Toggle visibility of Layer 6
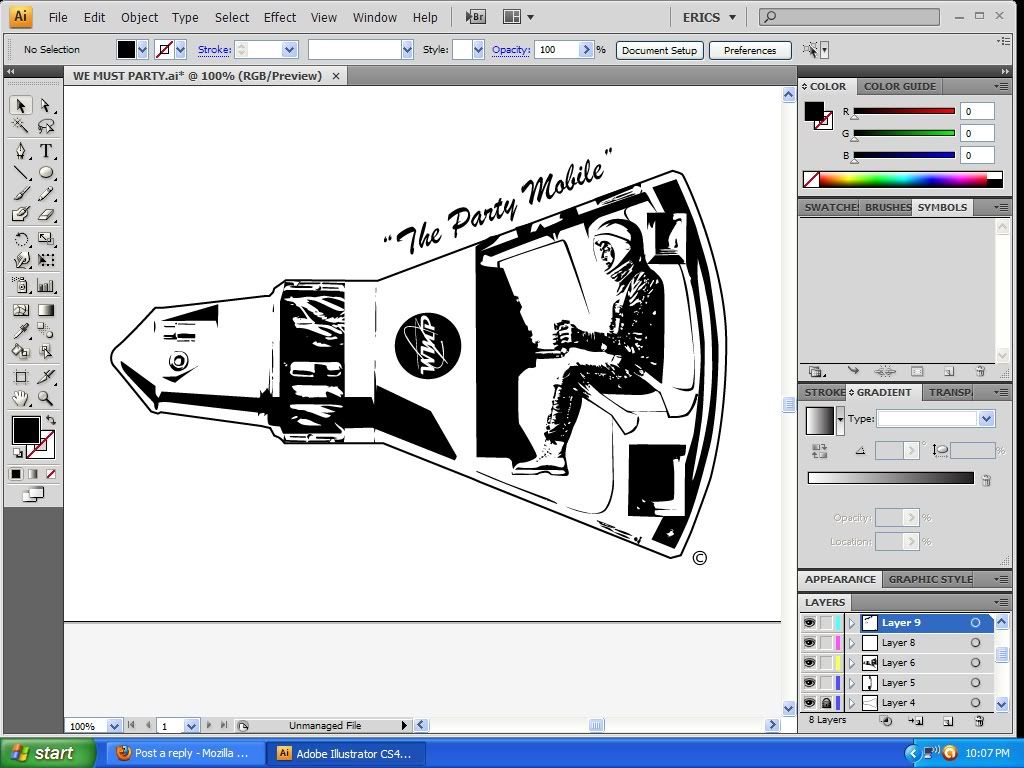 click(x=809, y=663)
